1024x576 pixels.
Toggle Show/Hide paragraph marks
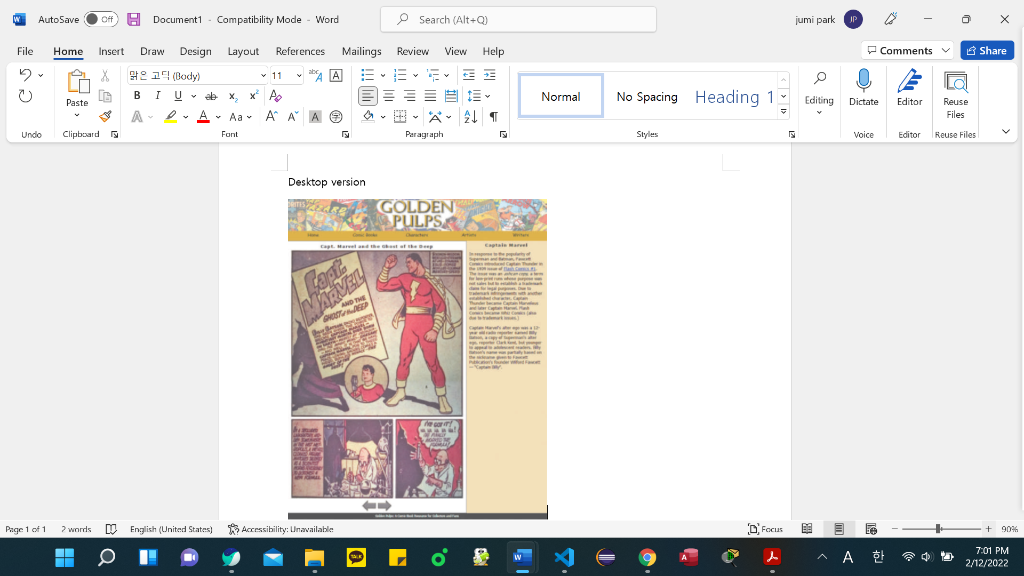coord(493,117)
